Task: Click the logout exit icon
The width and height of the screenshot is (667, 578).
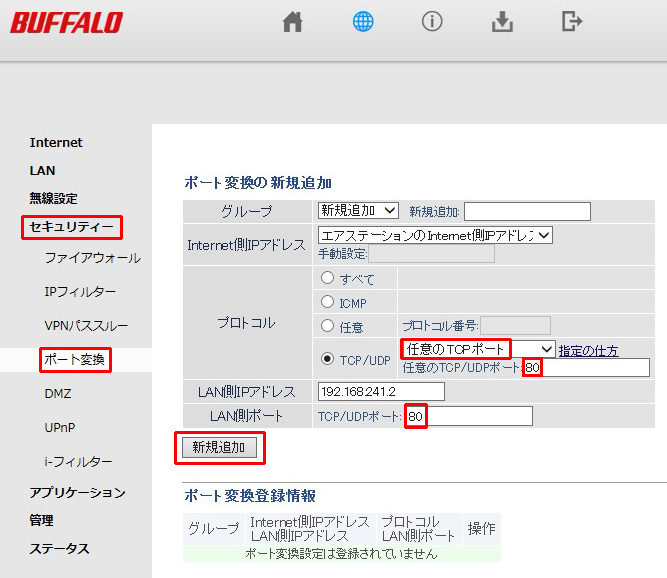Action: click(572, 22)
